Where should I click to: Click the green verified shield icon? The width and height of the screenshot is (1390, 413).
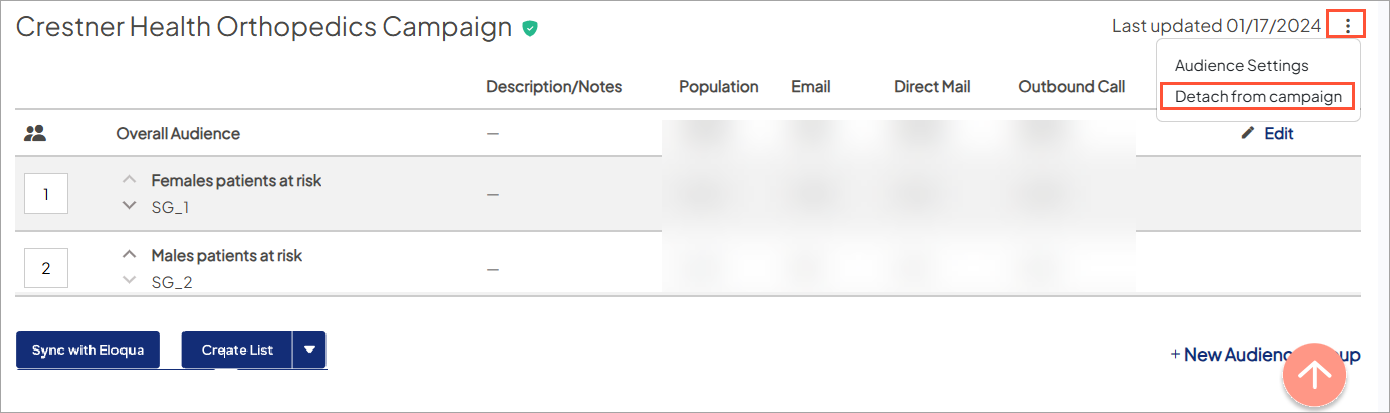coord(530,28)
